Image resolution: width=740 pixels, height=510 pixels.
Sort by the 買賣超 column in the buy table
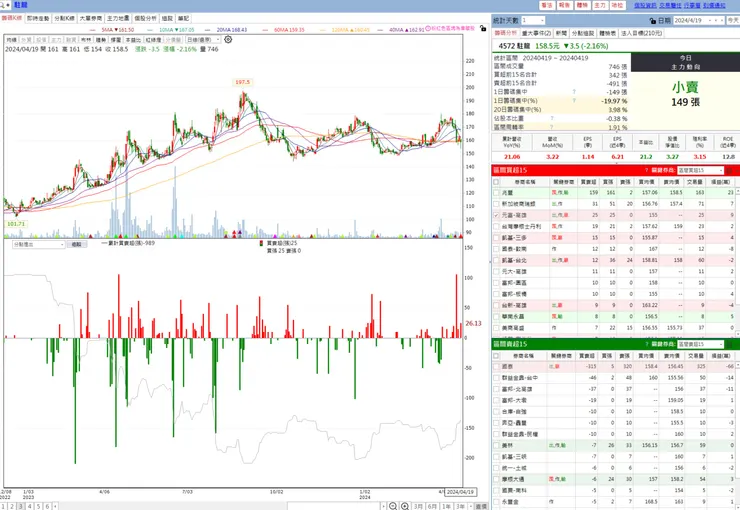click(588, 182)
